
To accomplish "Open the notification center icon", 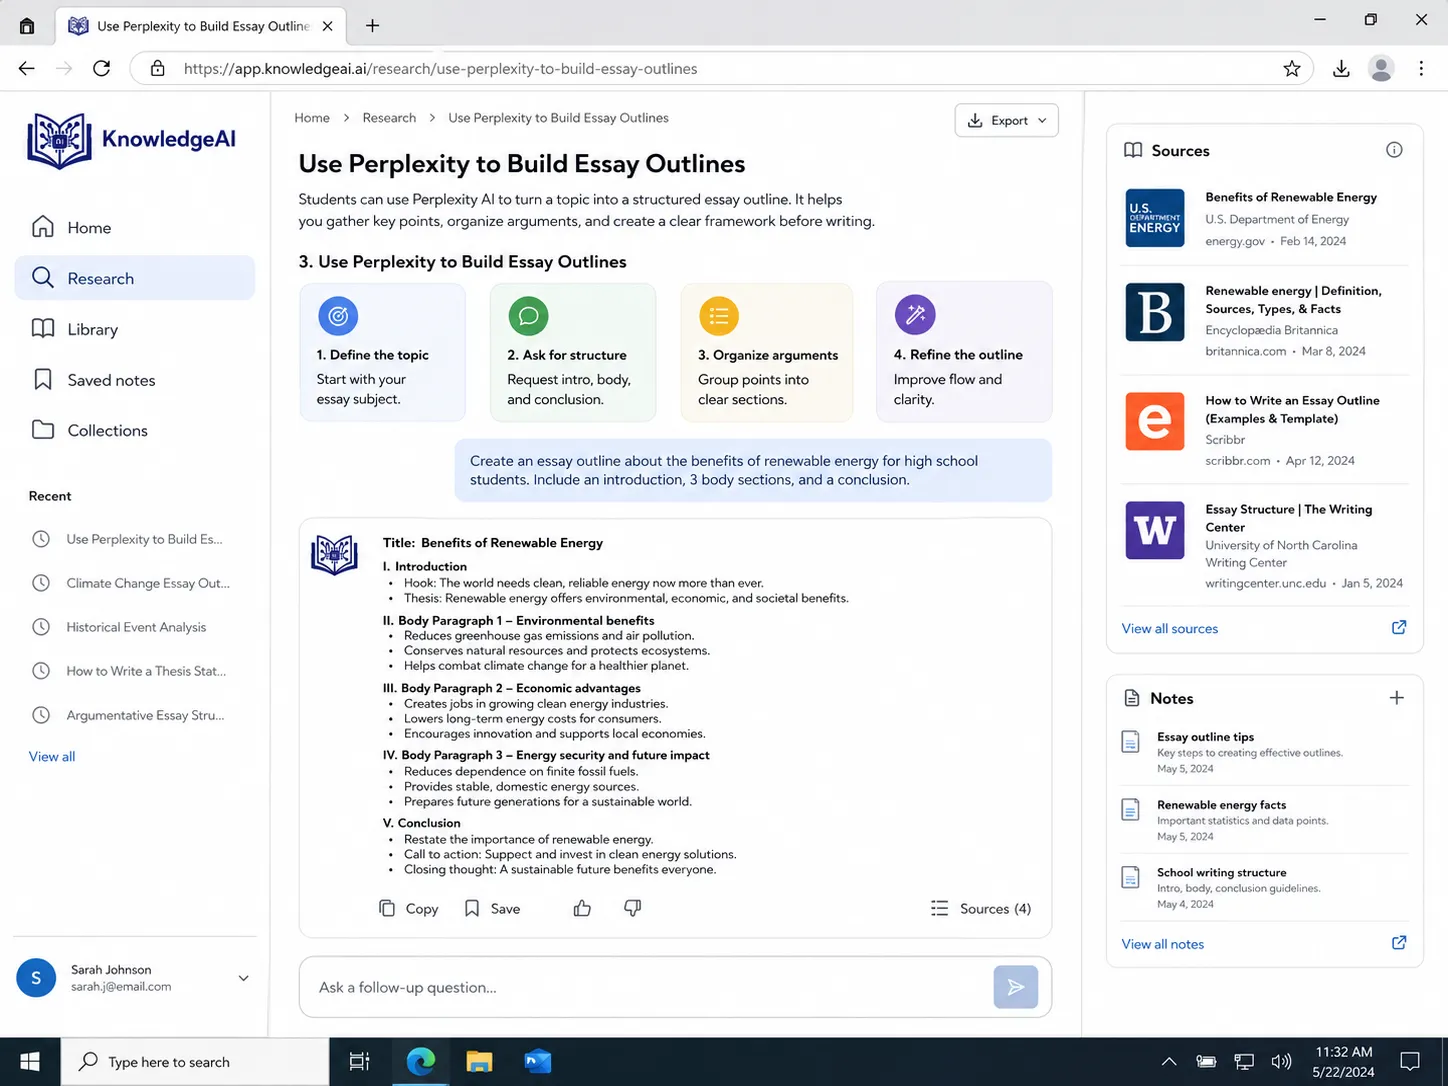I will [1410, 1062].
